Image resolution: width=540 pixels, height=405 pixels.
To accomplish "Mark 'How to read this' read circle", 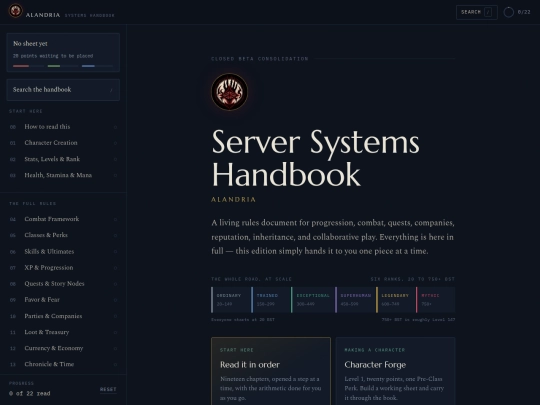I will pos(115,127).
